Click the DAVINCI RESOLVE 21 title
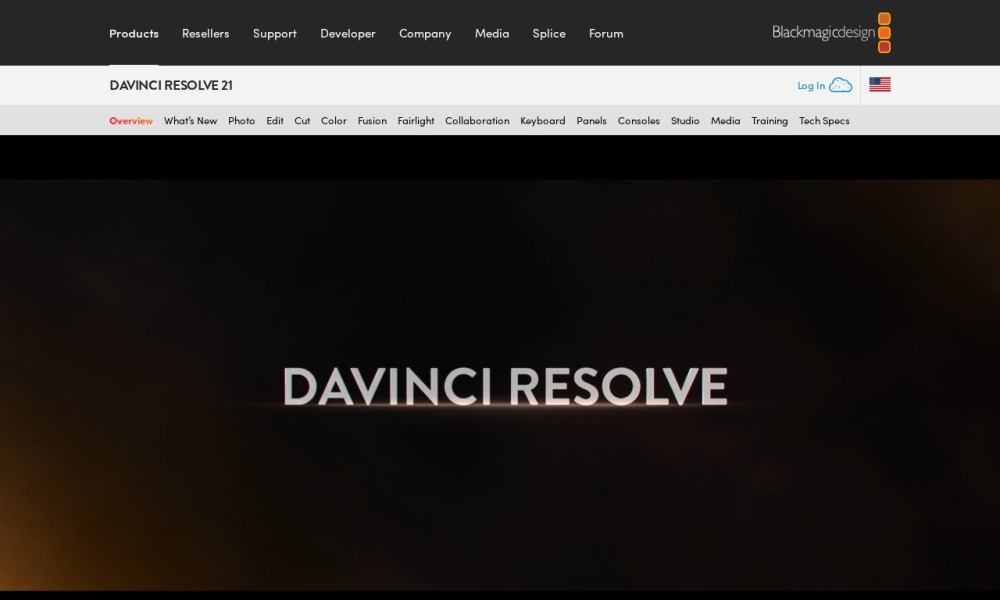Screen dimensions: 1000x600 tap(171, 85)
